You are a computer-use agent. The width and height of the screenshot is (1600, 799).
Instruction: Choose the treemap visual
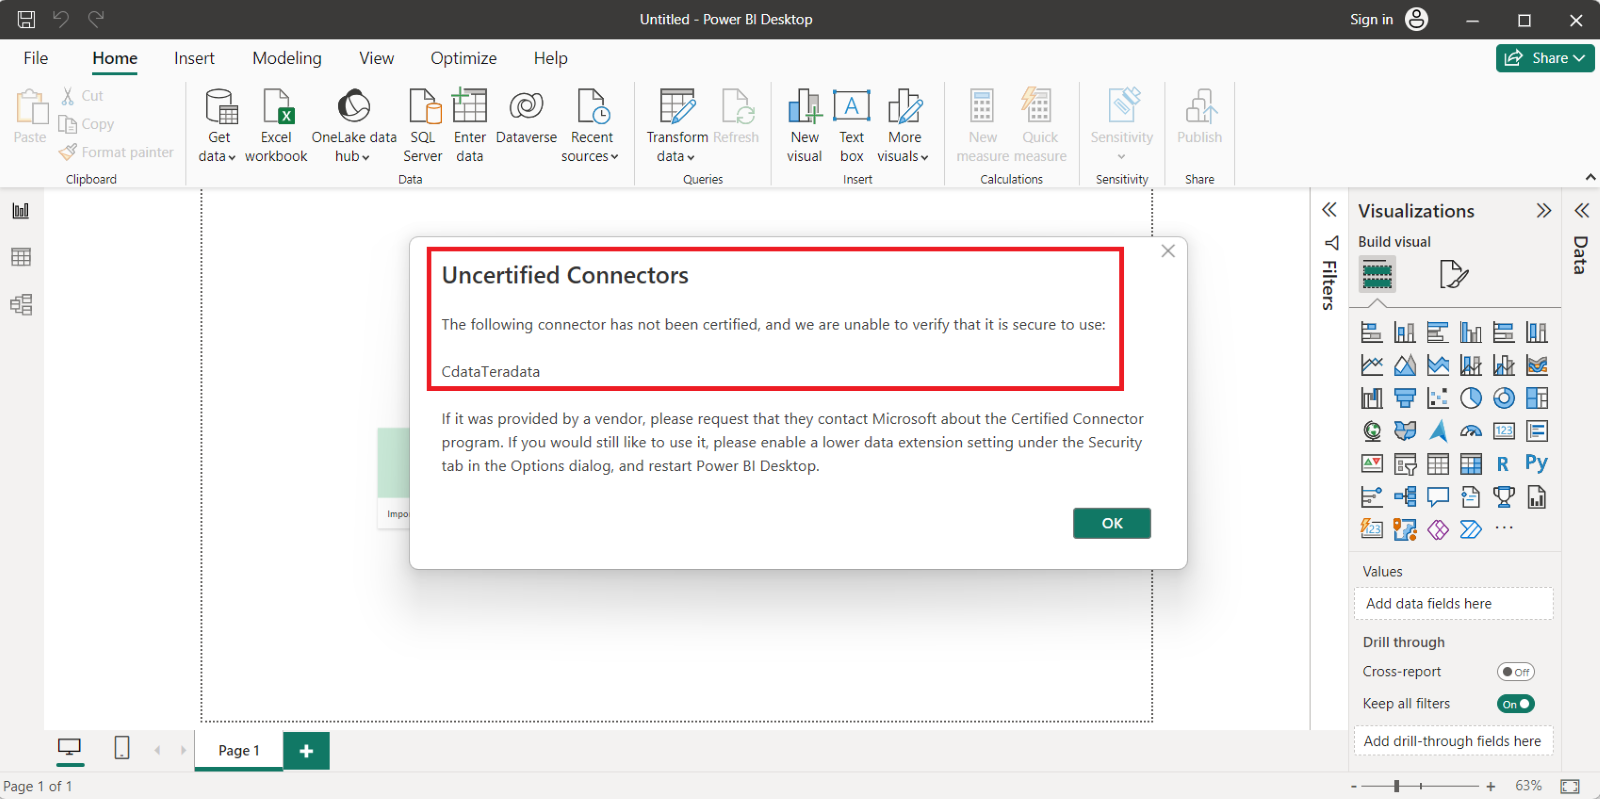click(x=1537, y=398)
